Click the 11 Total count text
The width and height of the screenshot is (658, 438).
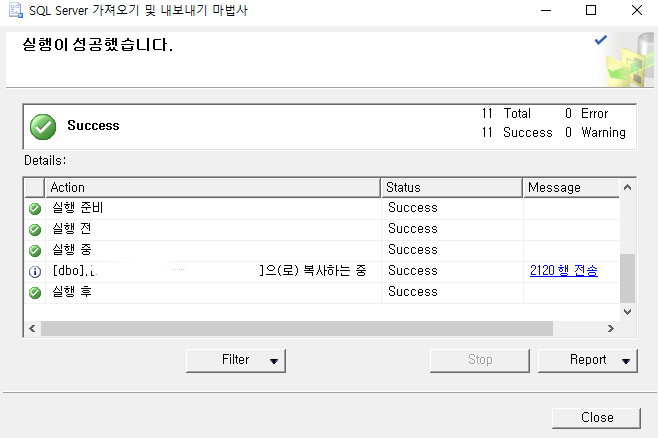pyautogui.click(x=506, y=113)
